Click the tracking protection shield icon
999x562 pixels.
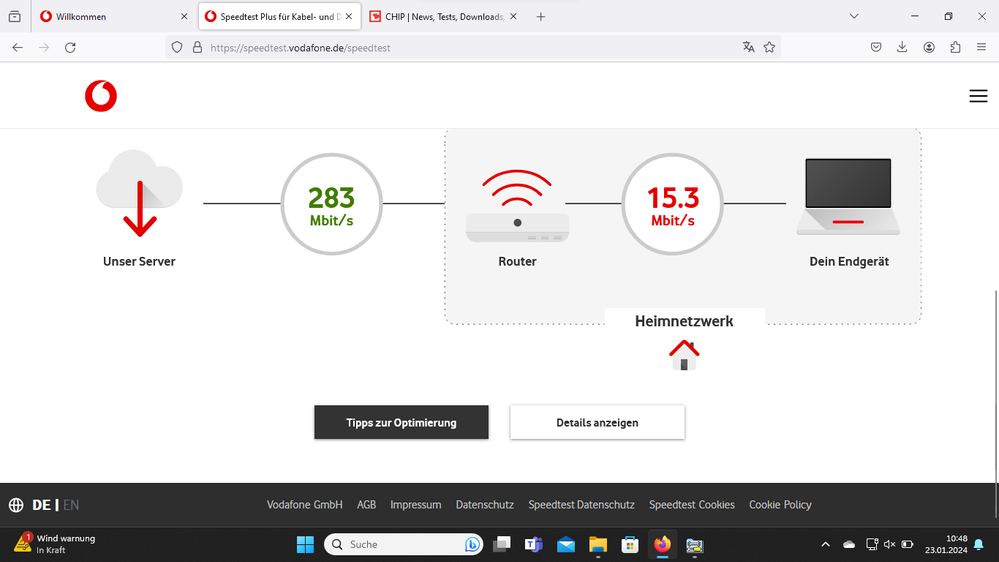pos(177,48)
